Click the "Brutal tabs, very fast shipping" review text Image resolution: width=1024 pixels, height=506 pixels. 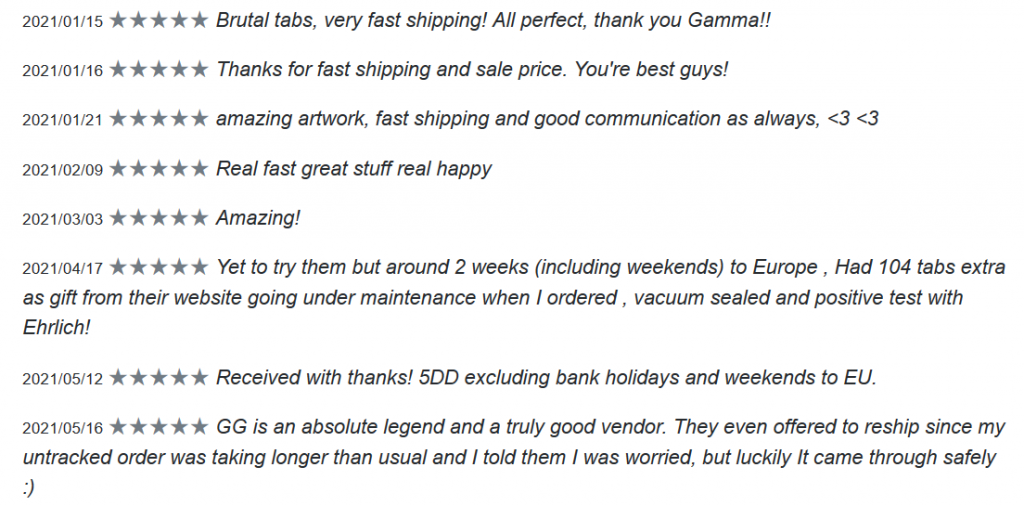tap(493, 20)
